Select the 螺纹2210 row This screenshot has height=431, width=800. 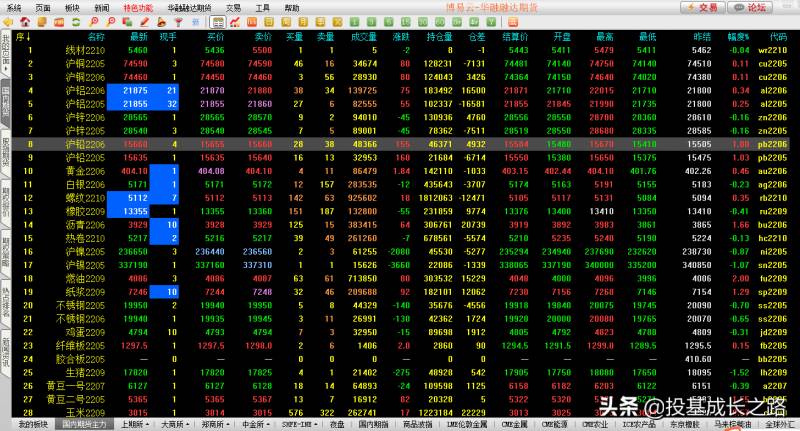[401, 198]
